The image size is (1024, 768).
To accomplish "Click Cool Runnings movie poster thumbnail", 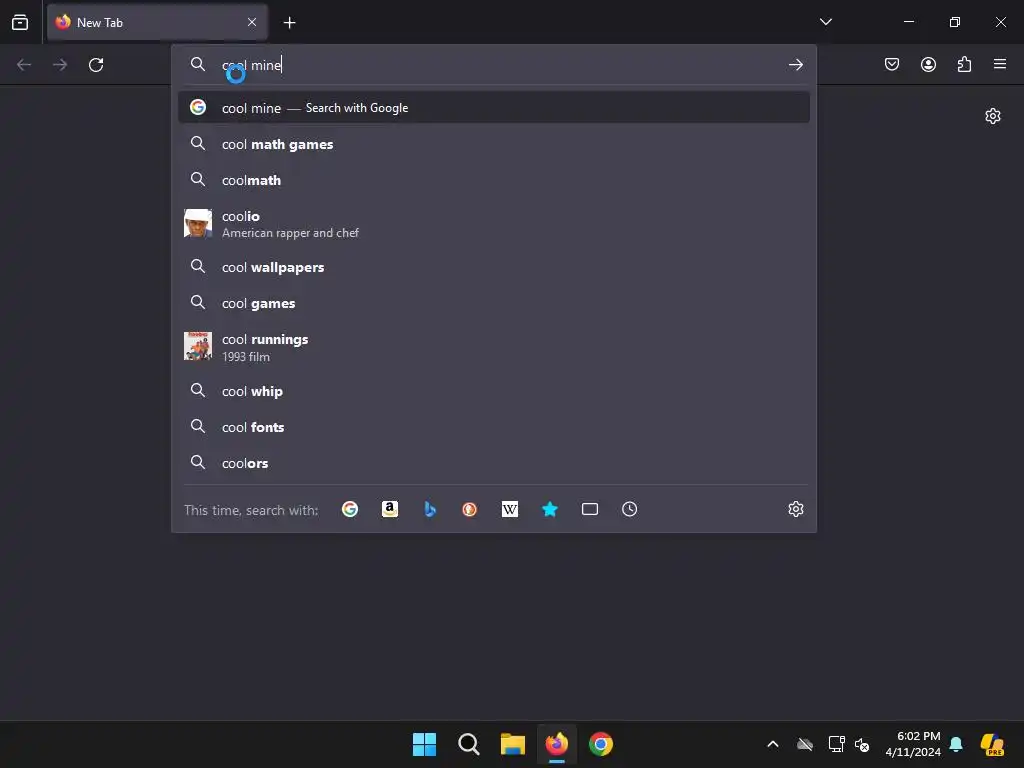I will click(198, 346).
